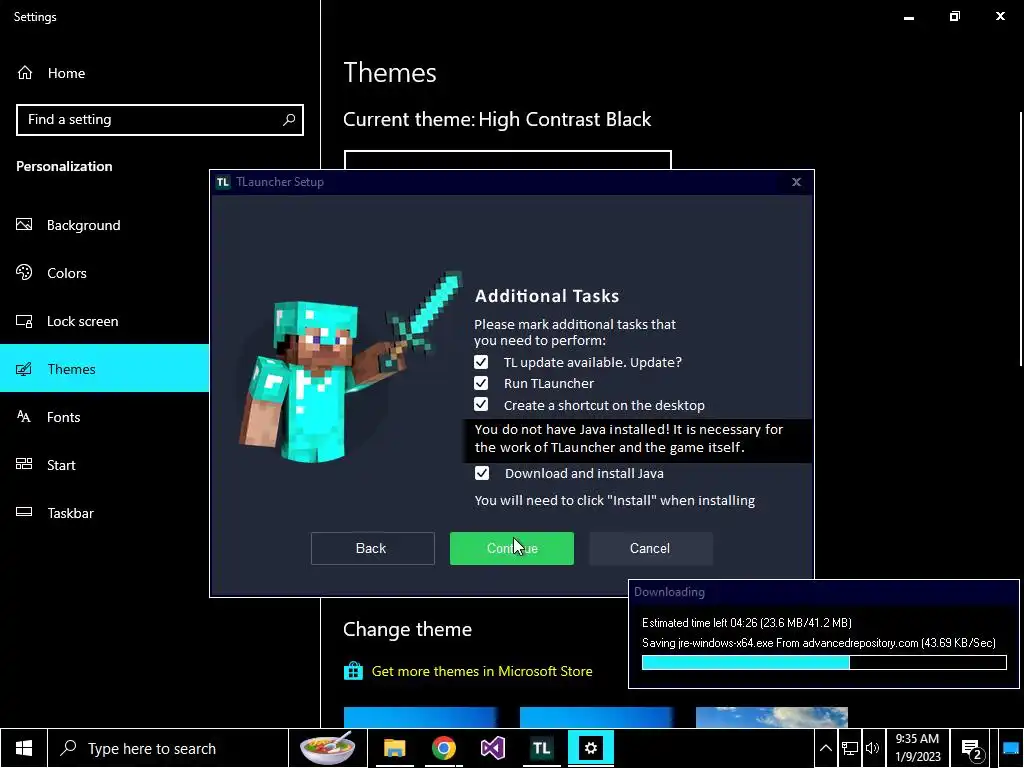Open Visual Studio from the taskbar
Image resolution: width=1024 pixels, height=768 pixels.
(x=492, y=748)
